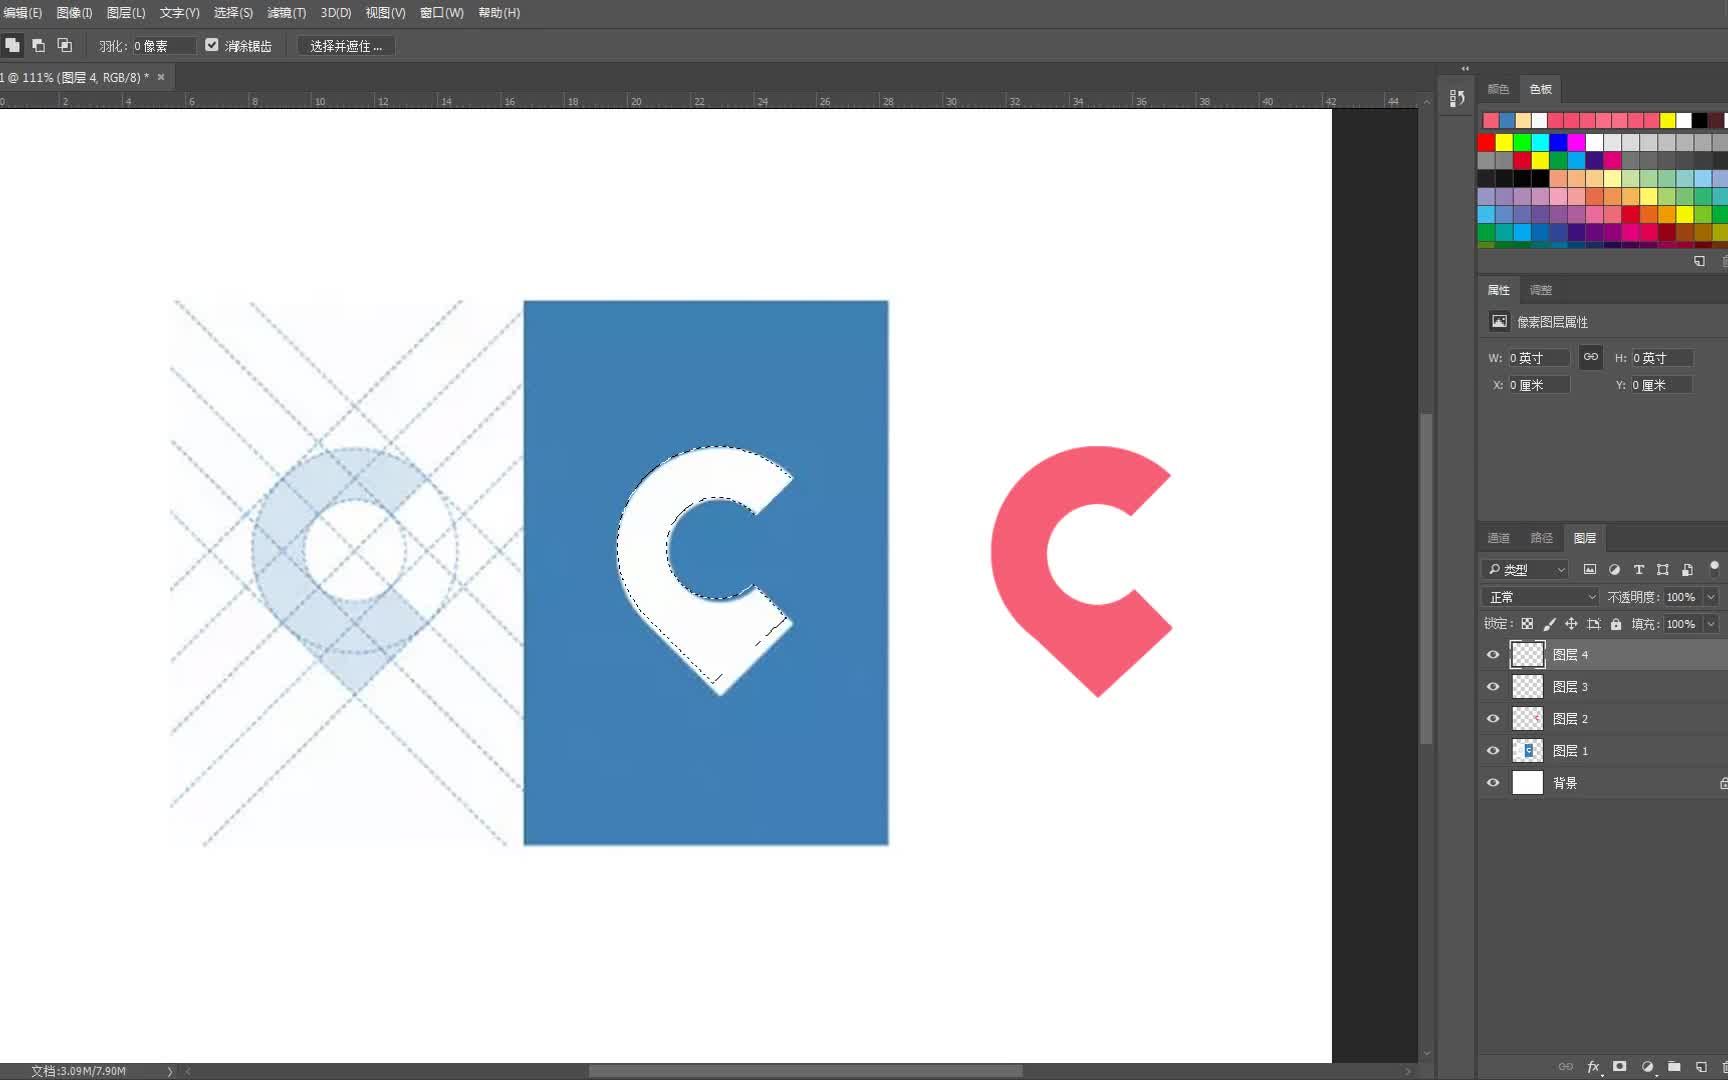The image size is (1728, 1080).
Task: Open the 类型 layer filter dropdown
Action: 1525,569
